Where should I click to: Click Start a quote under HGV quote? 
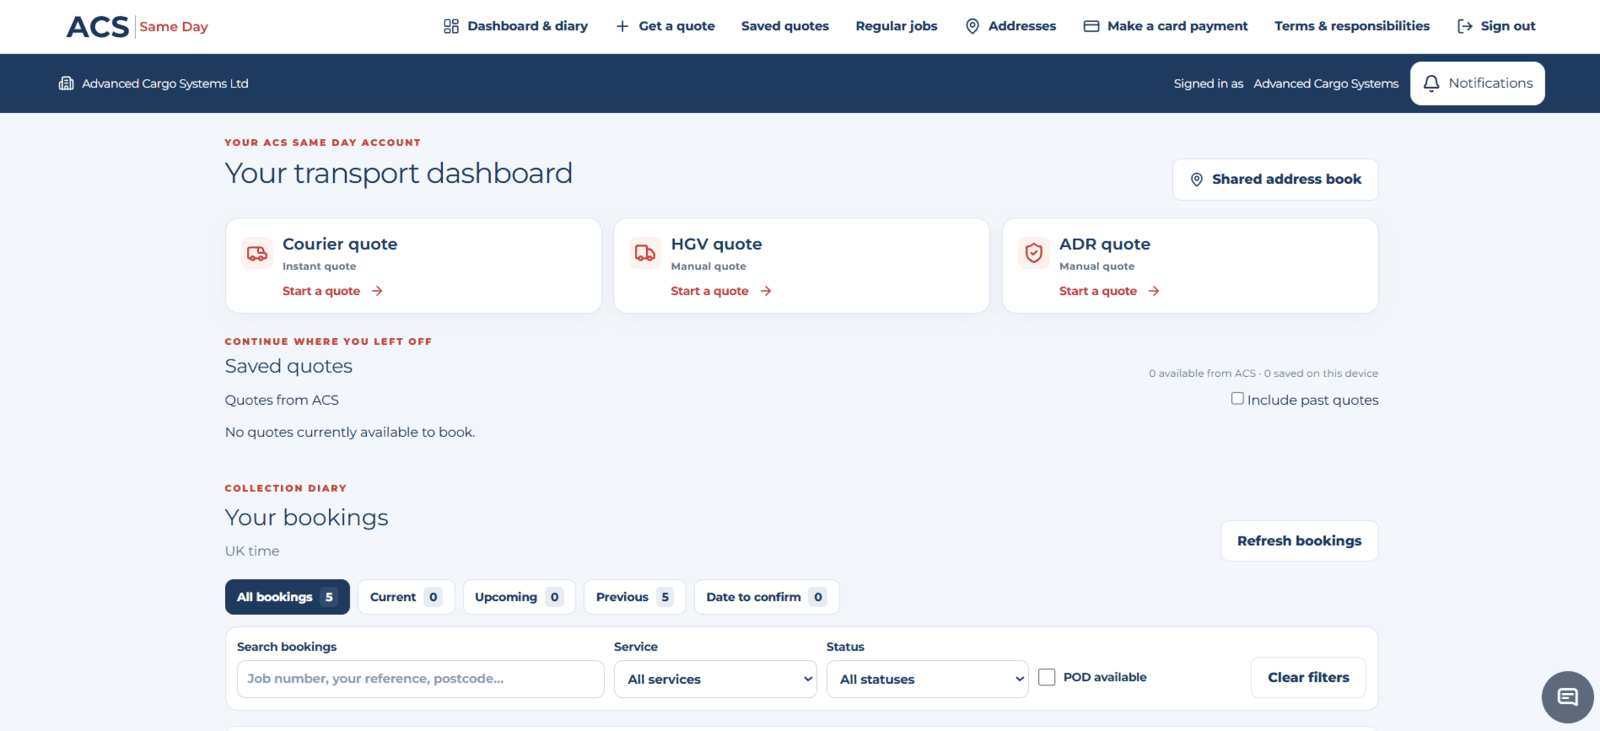point(710,291)
